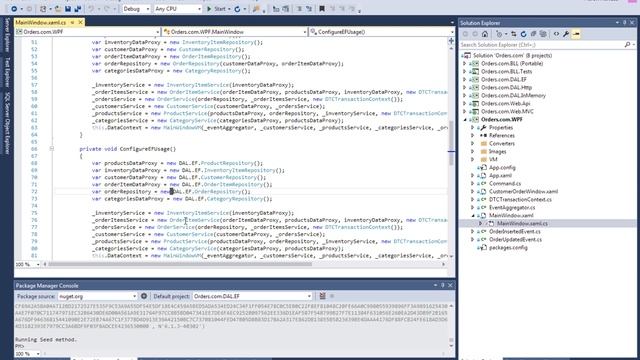
Task: Click the Collapse All icon in Solution Explorer
Action: (533, 34)
